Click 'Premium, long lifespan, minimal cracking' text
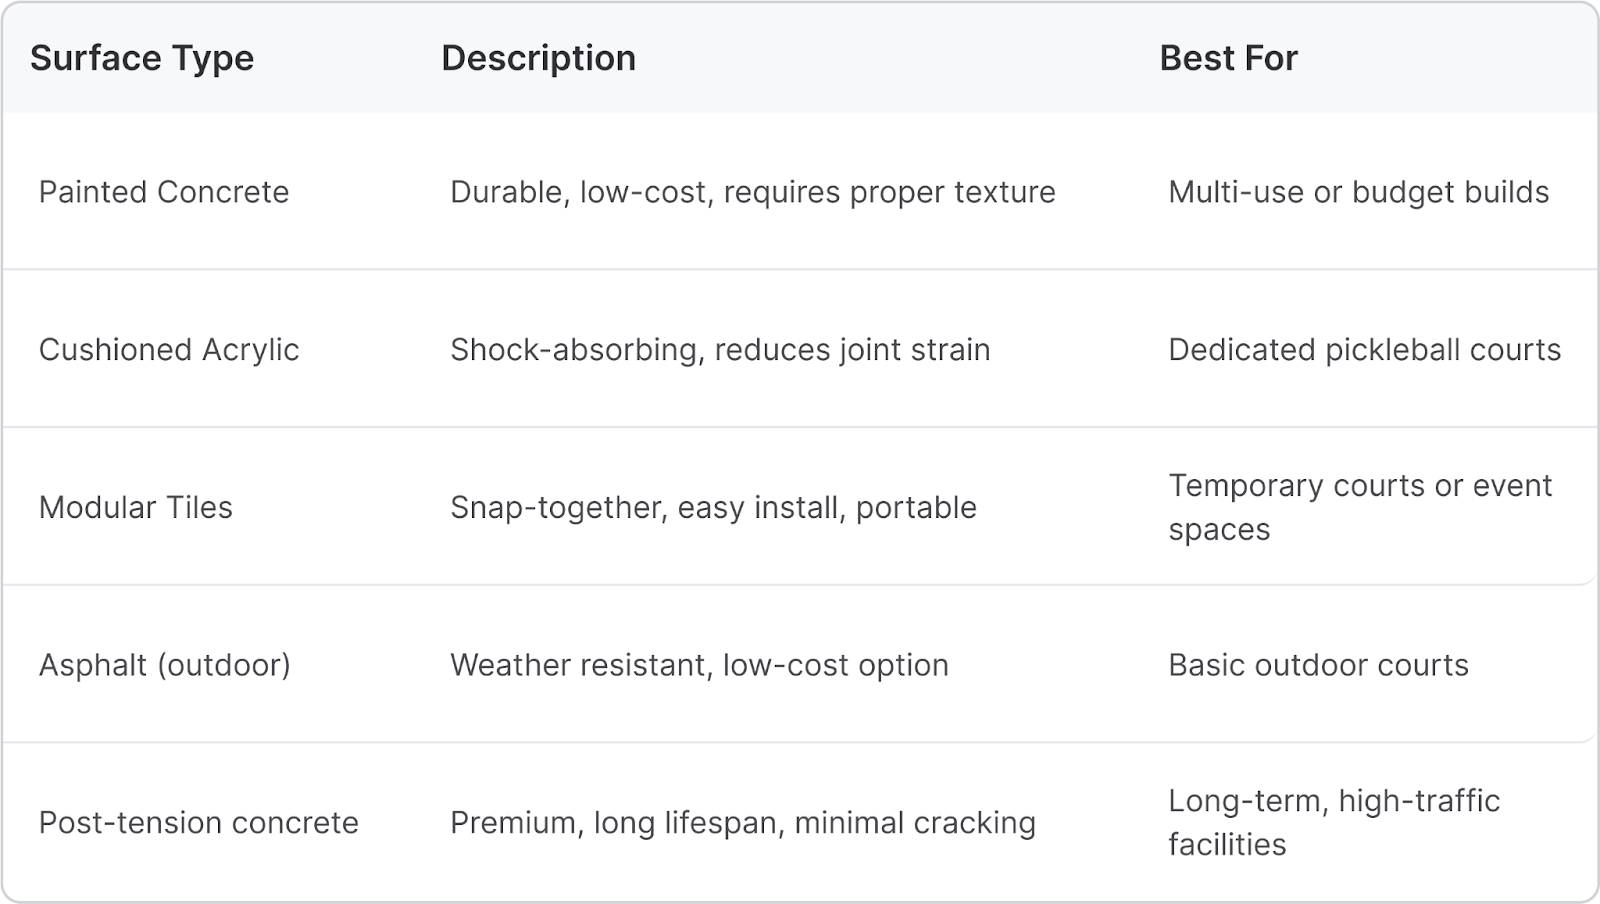This screenshot has height=904, width=1600. tap(743, 822)
